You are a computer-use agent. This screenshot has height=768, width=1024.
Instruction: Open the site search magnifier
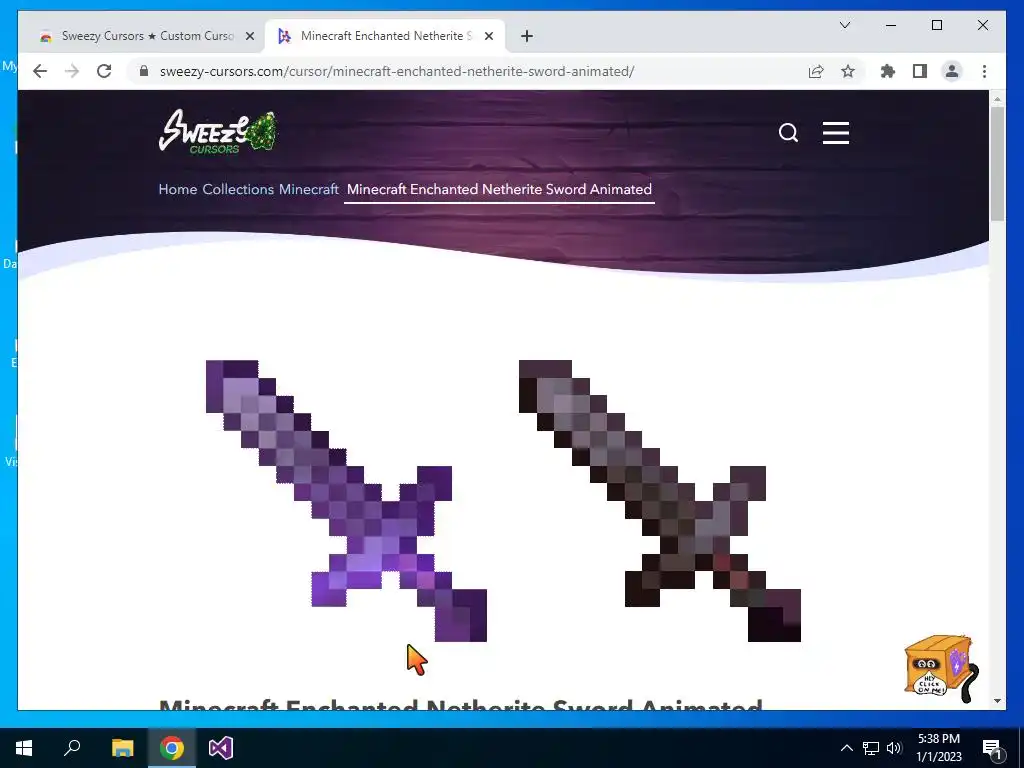788,133
